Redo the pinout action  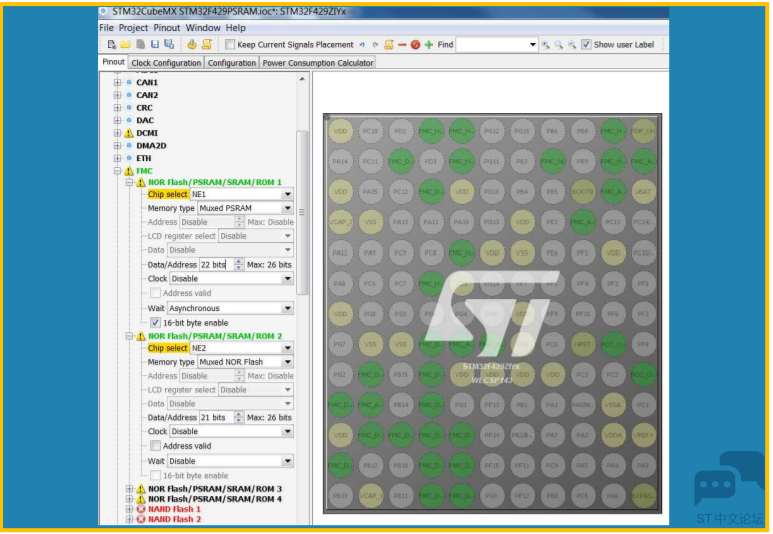pyautogui.click(x=375, y=45)
